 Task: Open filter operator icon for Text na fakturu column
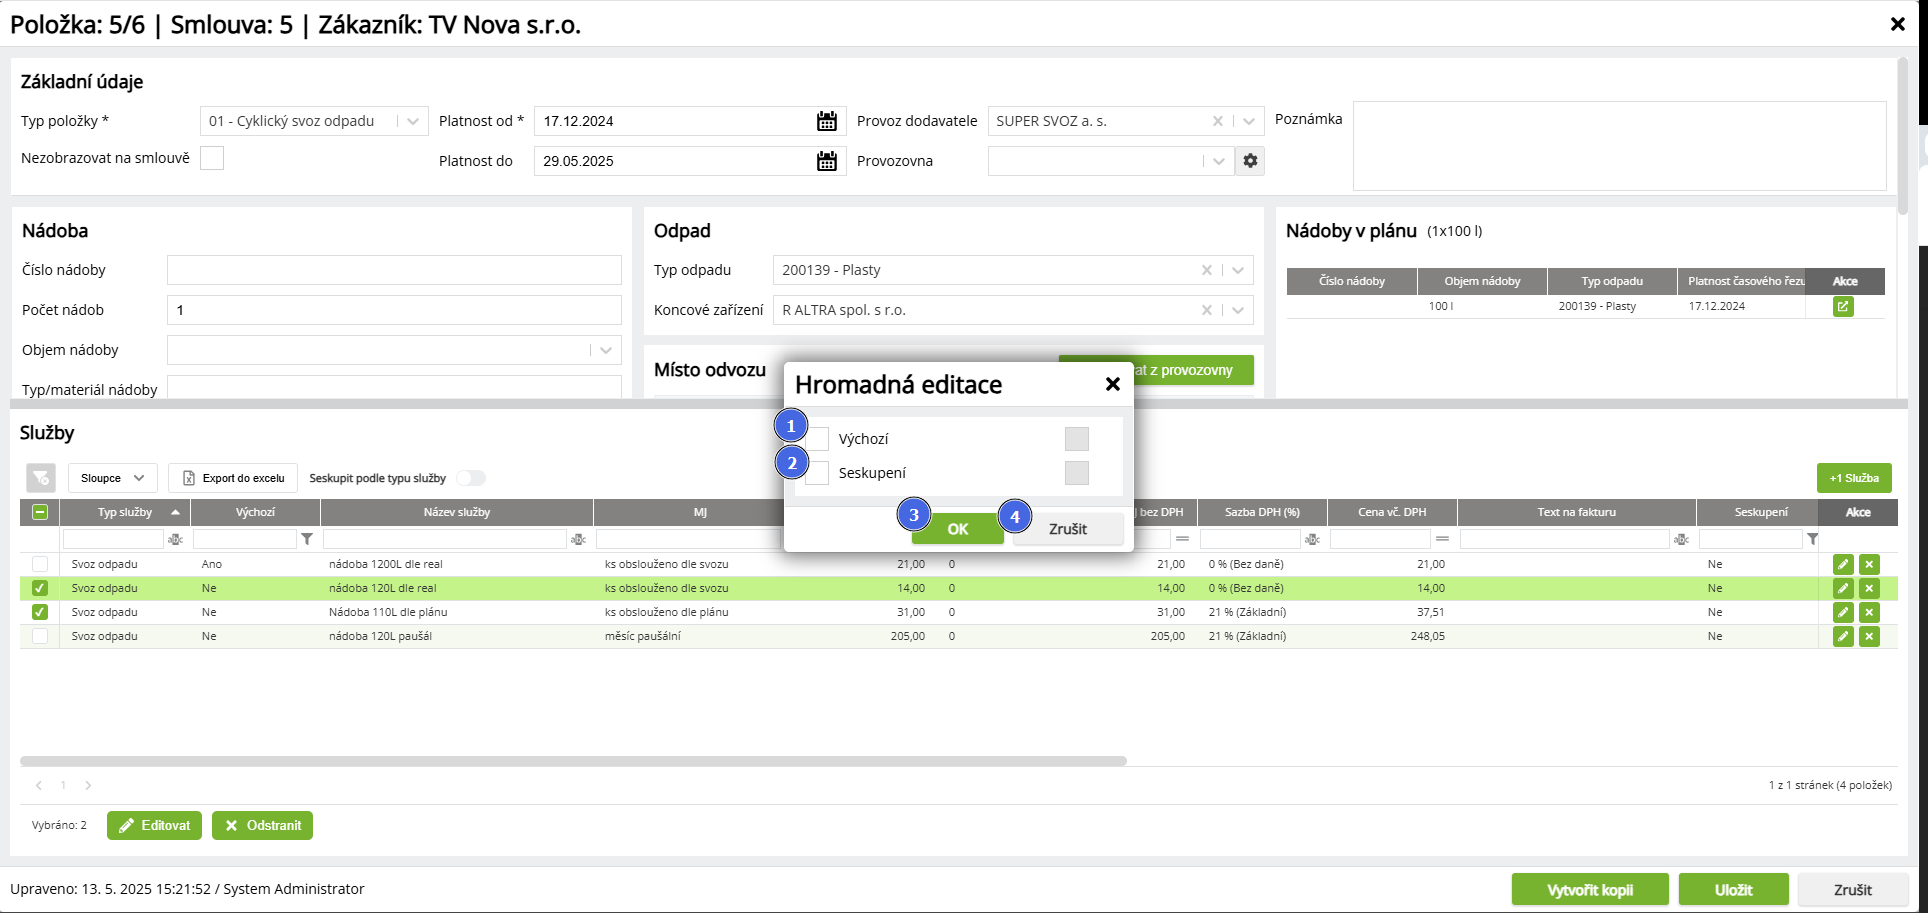(x=1681, y=539)
